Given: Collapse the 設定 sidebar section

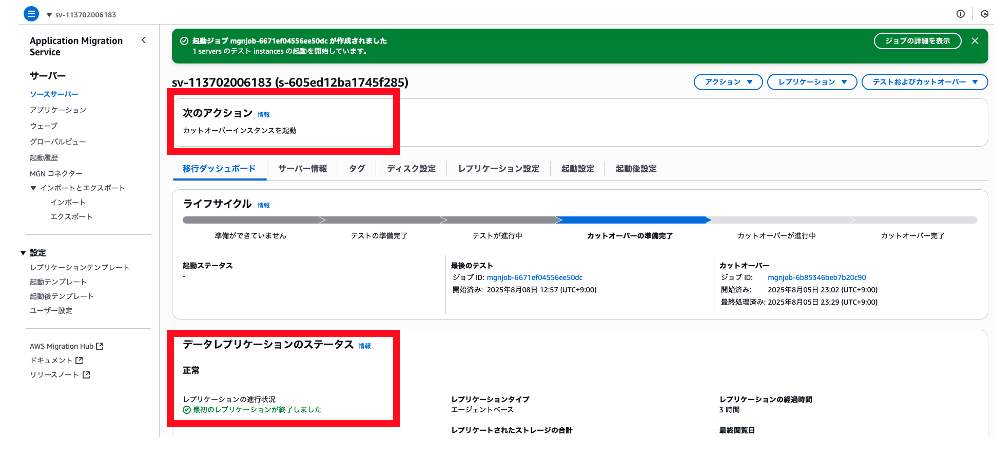Looking at the screenshot, I should coord(23,253).
